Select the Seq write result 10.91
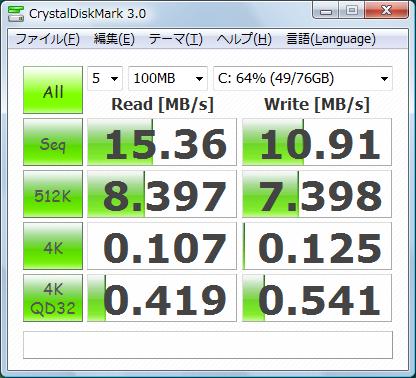 [x=317, y=142]
